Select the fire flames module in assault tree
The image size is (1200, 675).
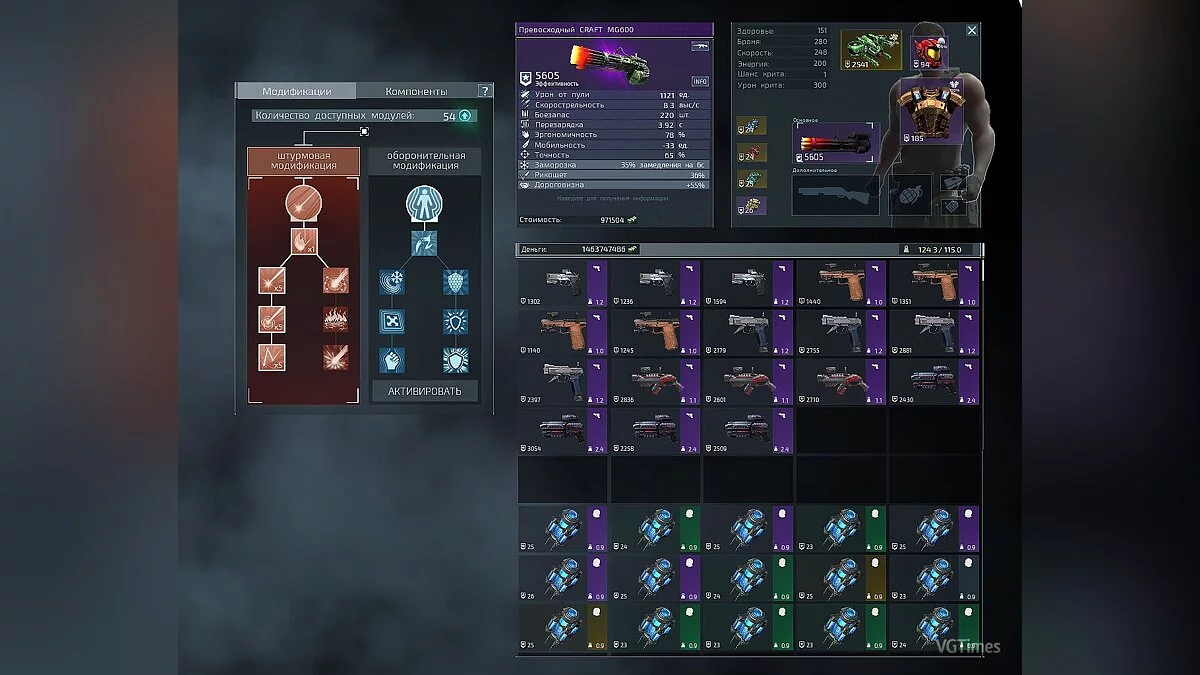(x=335, y=319)
